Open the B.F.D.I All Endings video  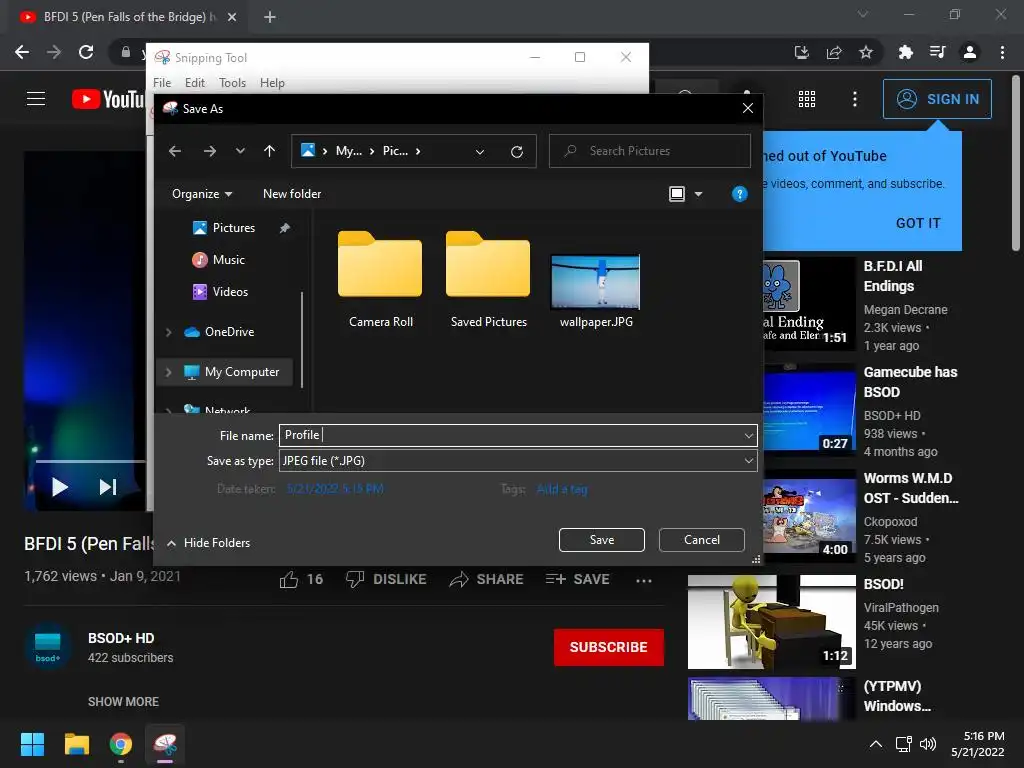[893, 276]
